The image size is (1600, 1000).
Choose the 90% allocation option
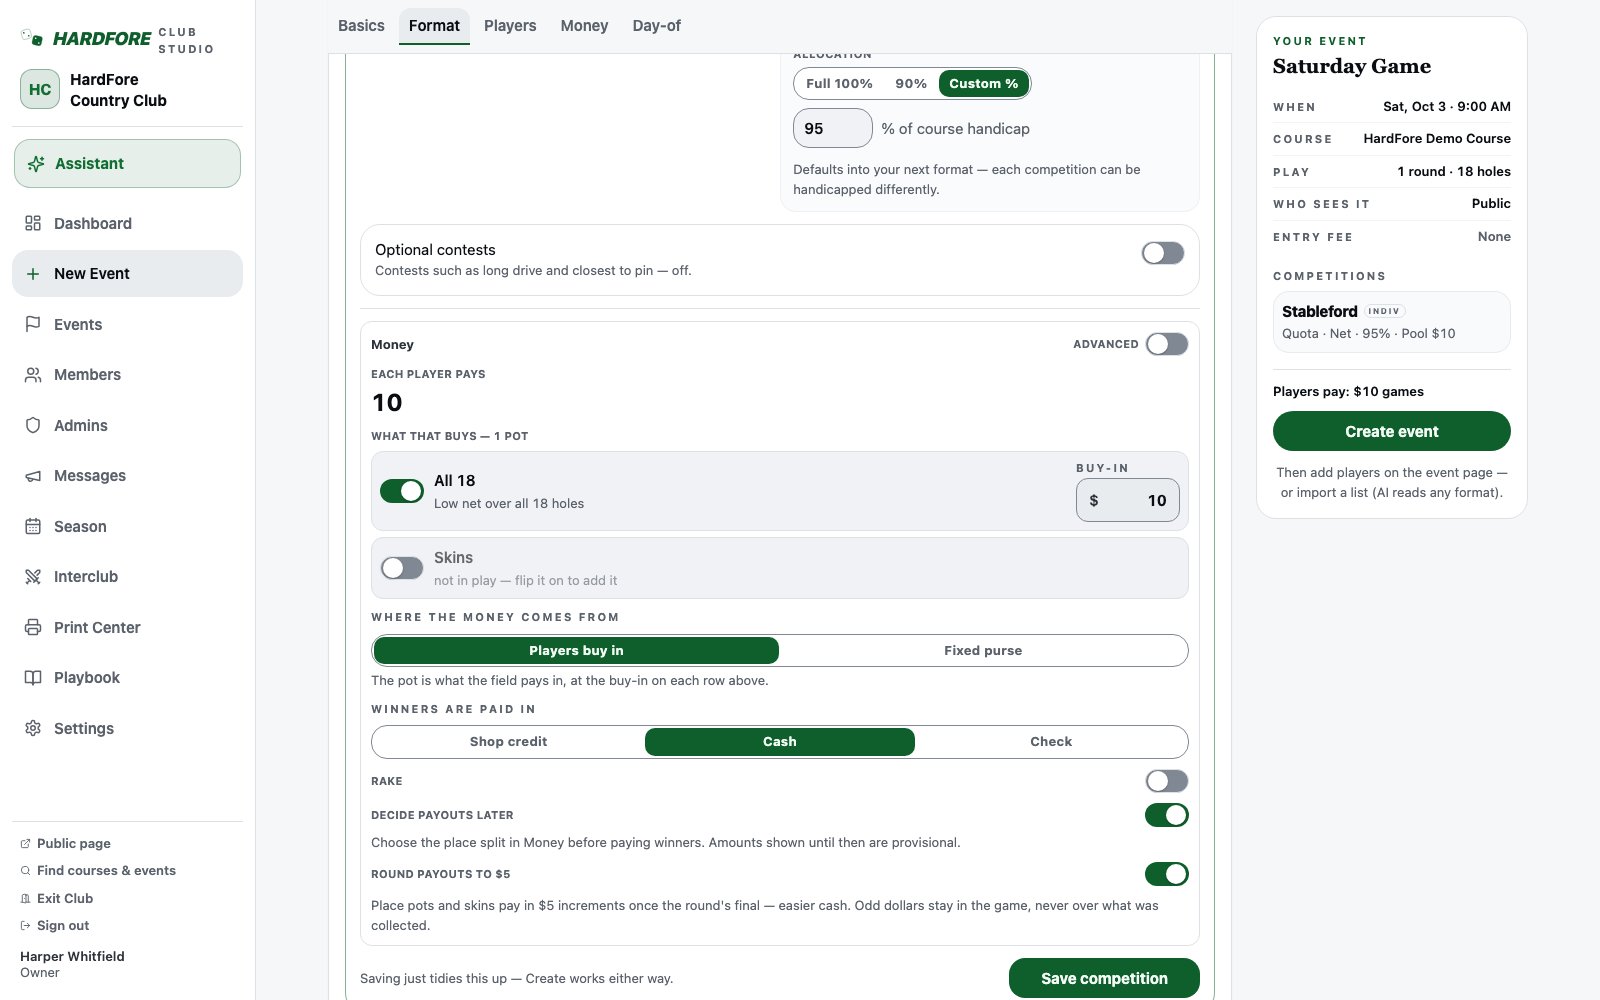click(x=911, y=84)
